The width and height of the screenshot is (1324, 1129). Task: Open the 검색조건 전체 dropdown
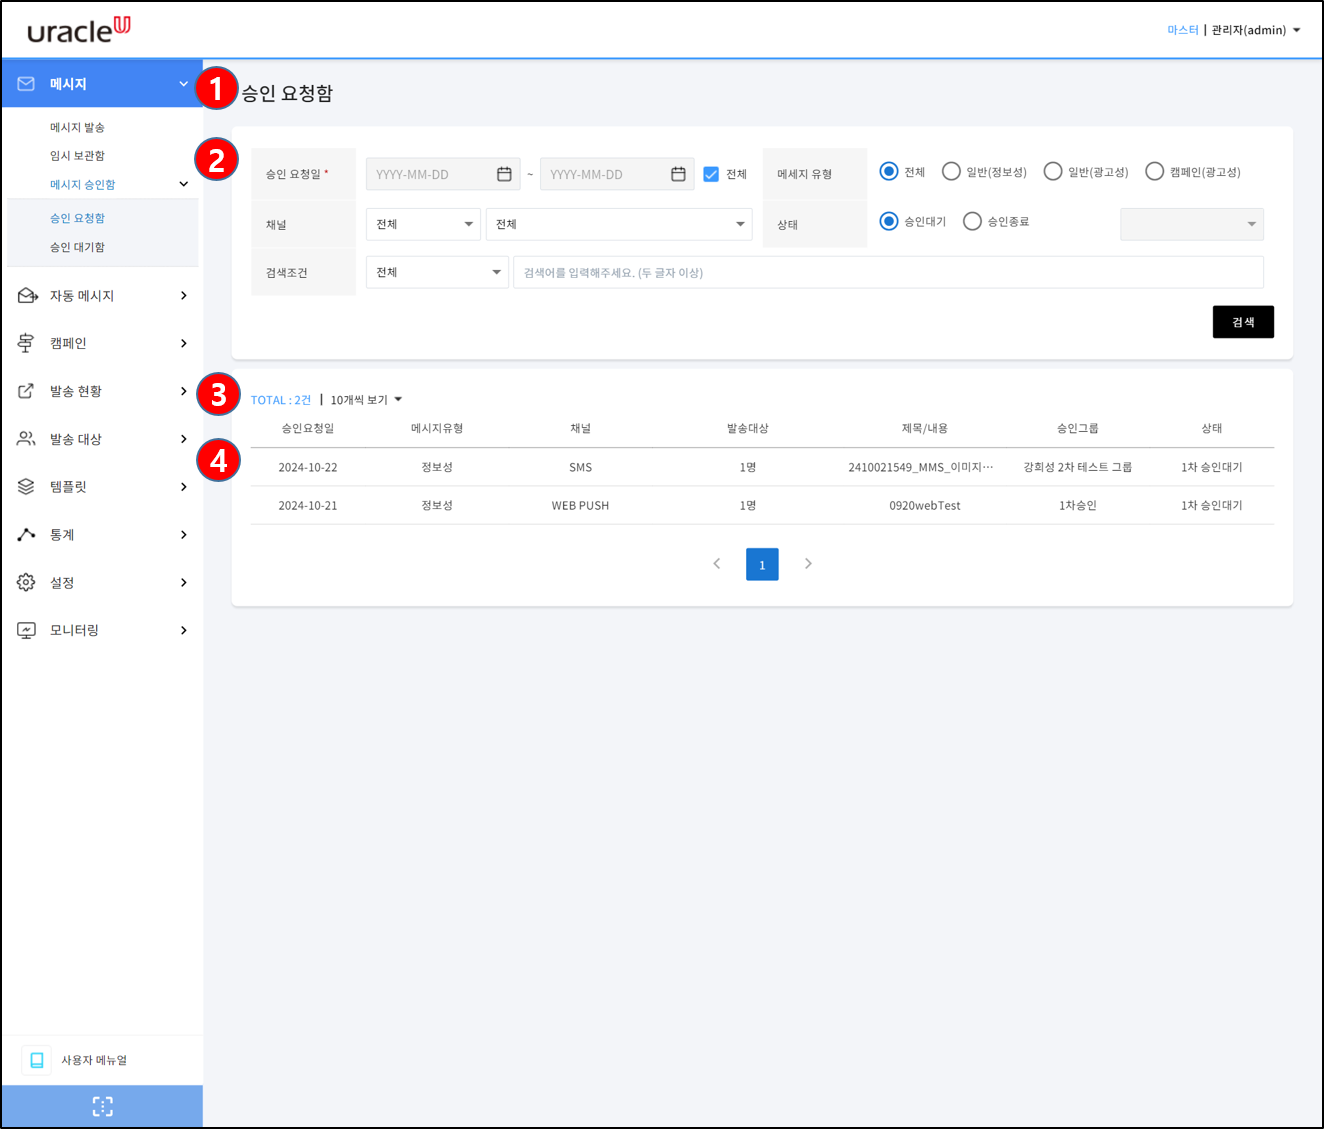[x=437, y=272]
